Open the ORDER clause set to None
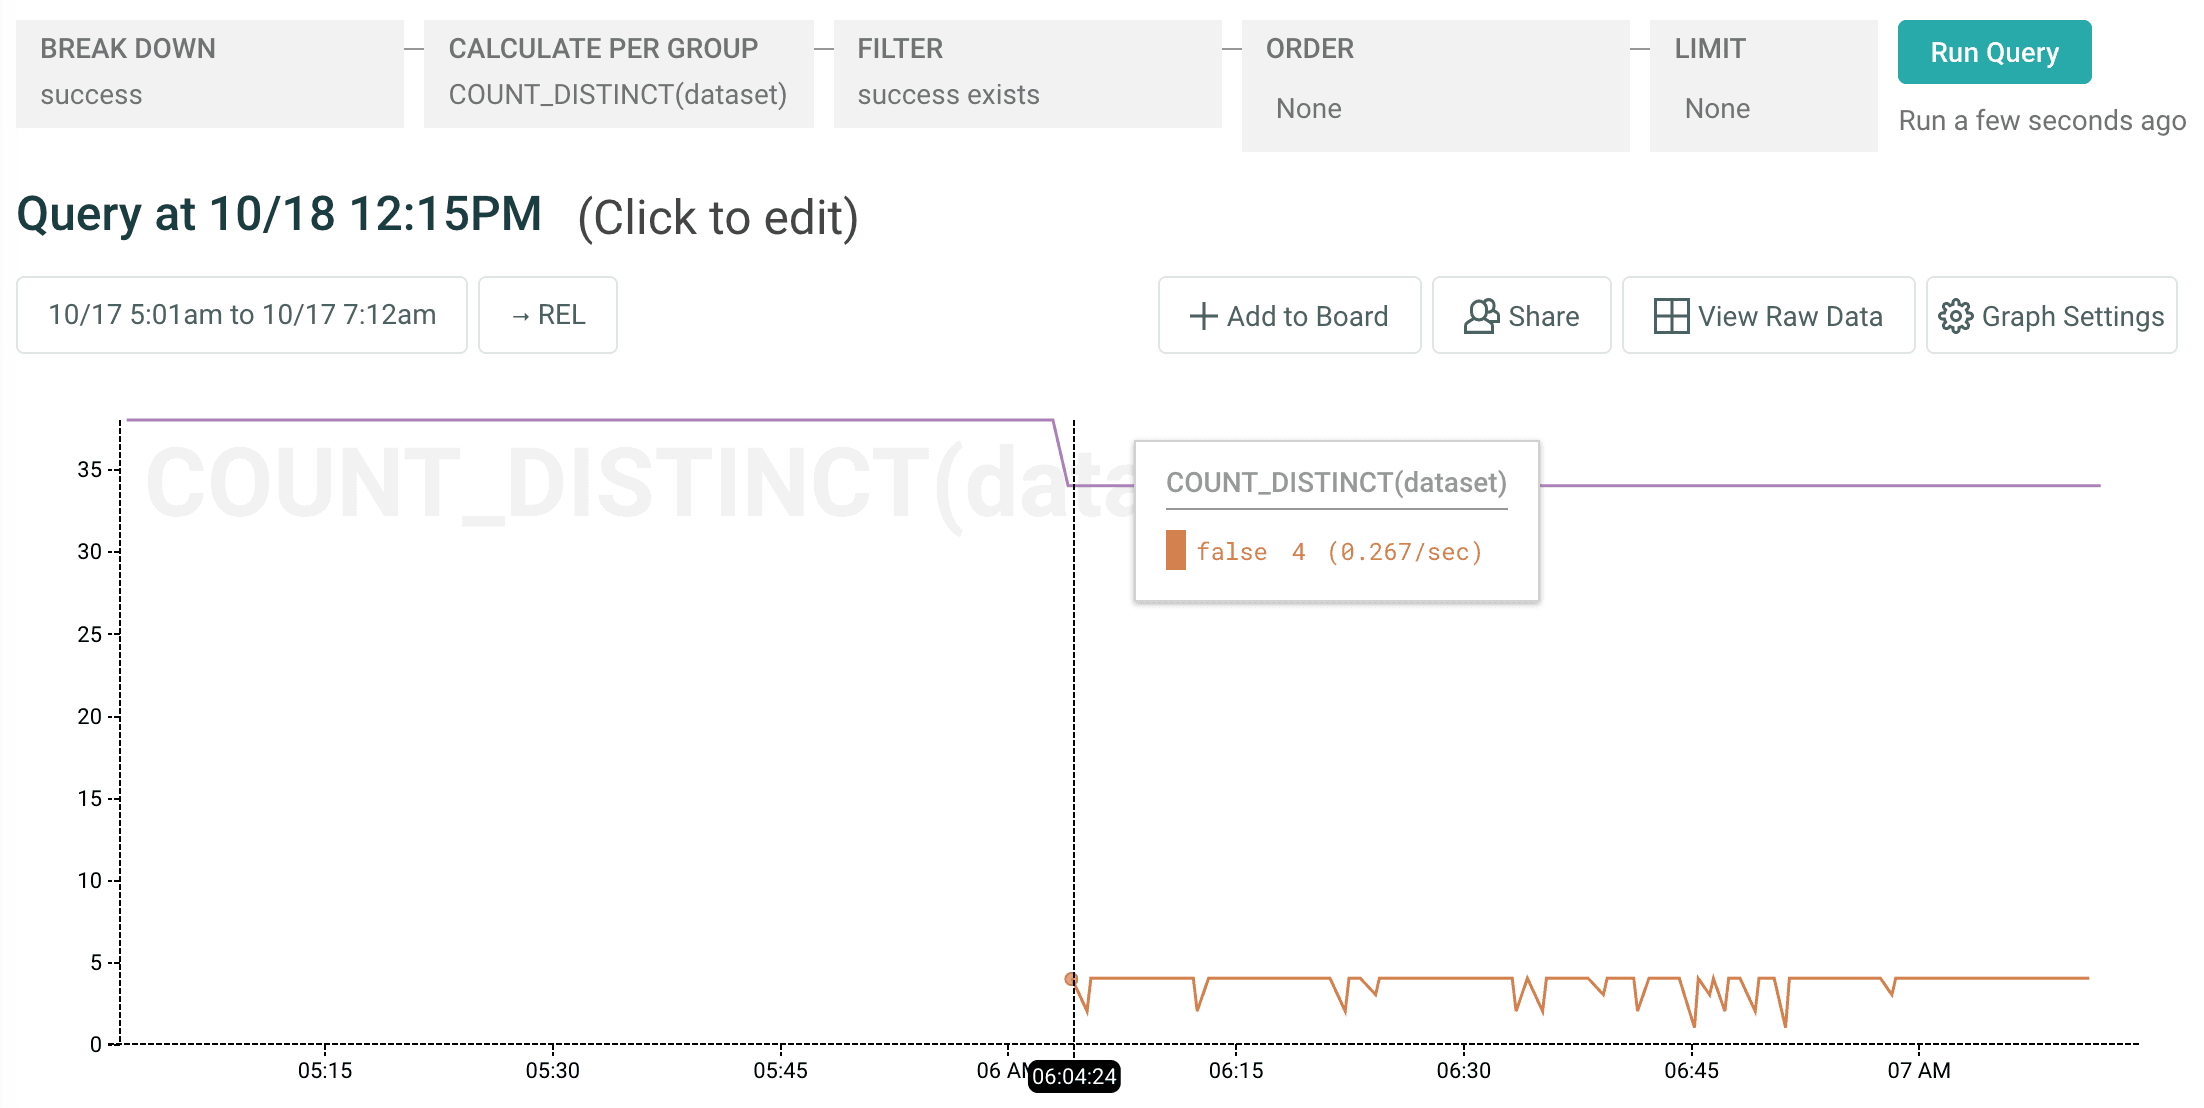Screen dimensions: 2204x1108 tap(1435, 85)
